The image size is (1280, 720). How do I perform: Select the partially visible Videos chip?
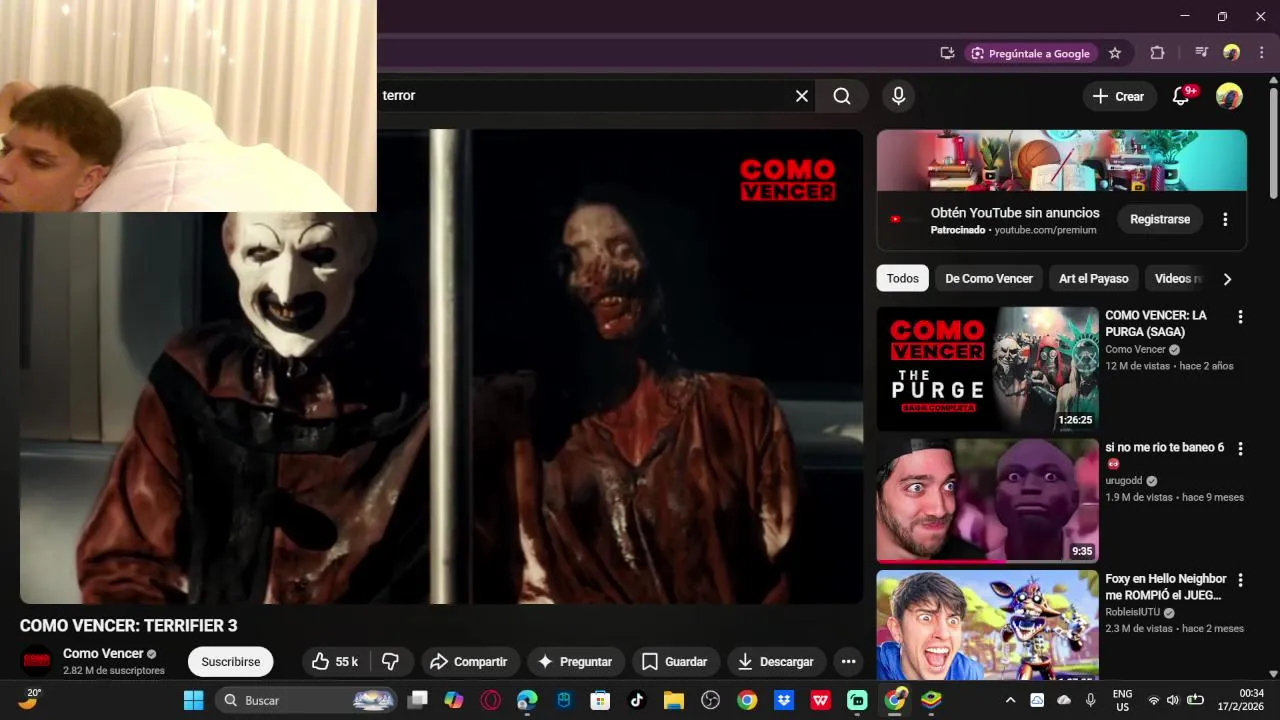(1176, 279)
